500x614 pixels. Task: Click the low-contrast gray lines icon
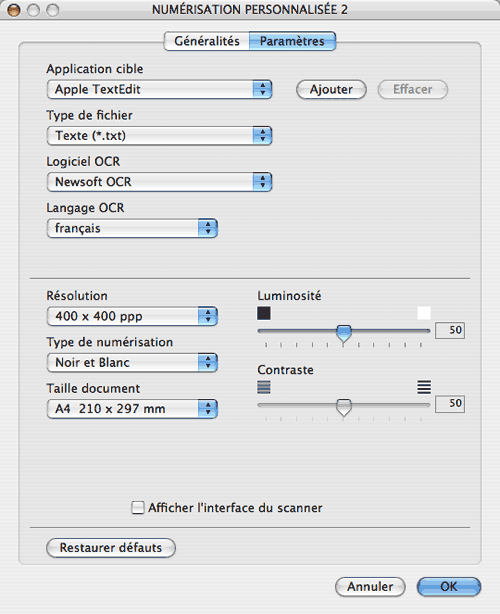pos(264,387)
